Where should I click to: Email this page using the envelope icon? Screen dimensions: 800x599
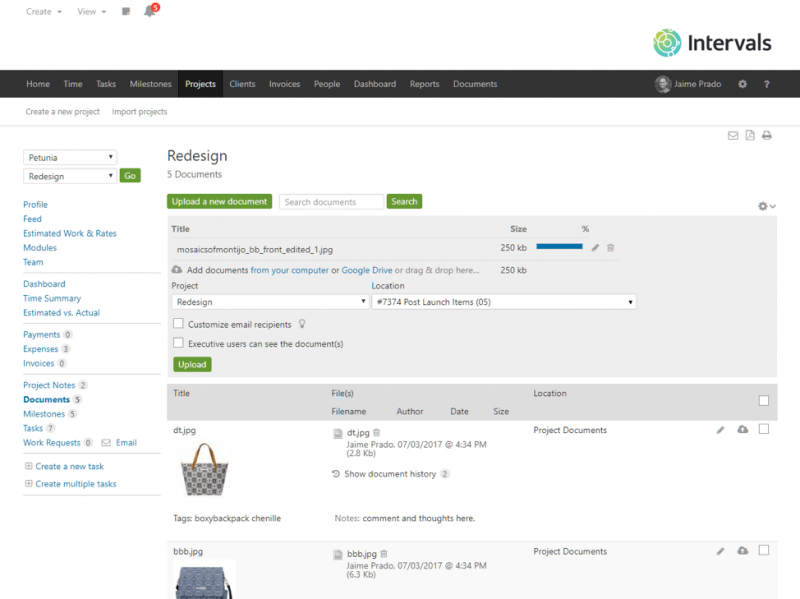click(x=733, y=136)
